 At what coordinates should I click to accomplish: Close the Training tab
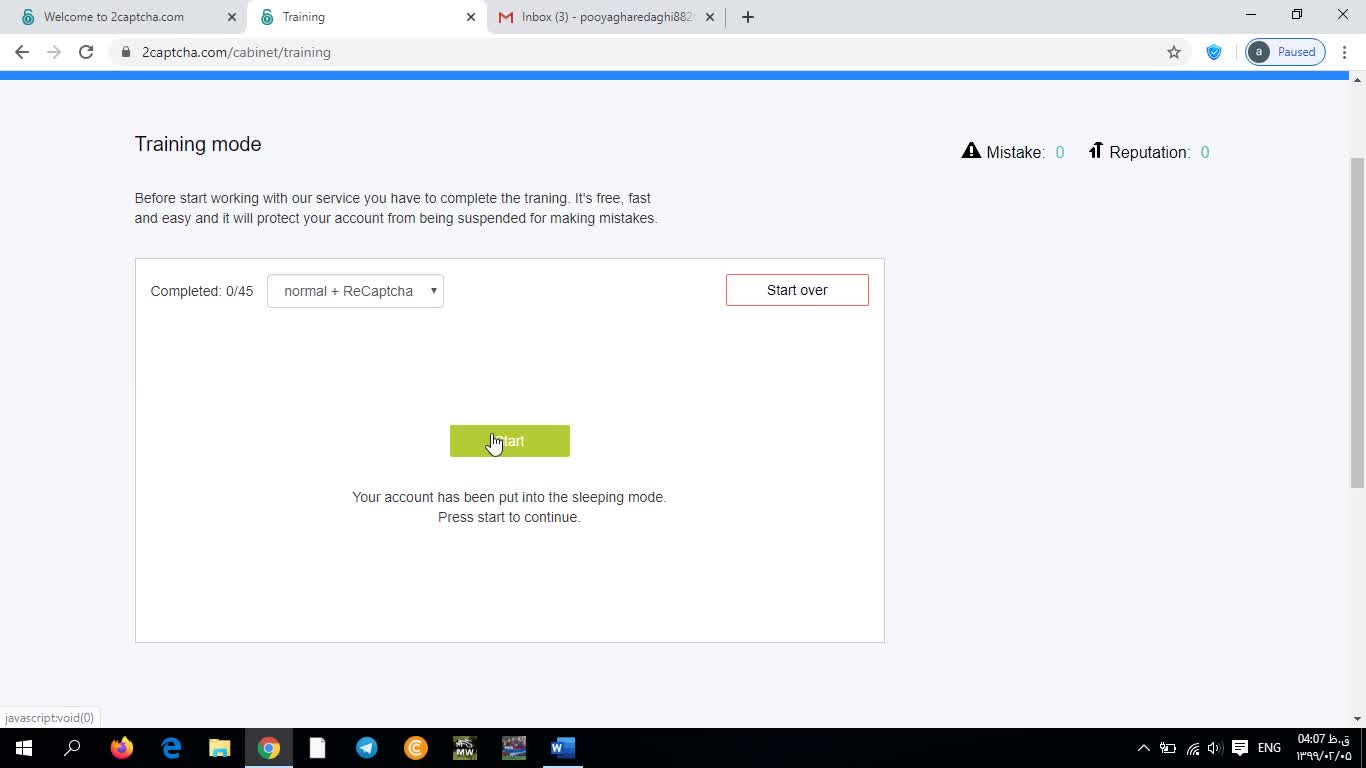pyautogui.click(x=471, y=17)
